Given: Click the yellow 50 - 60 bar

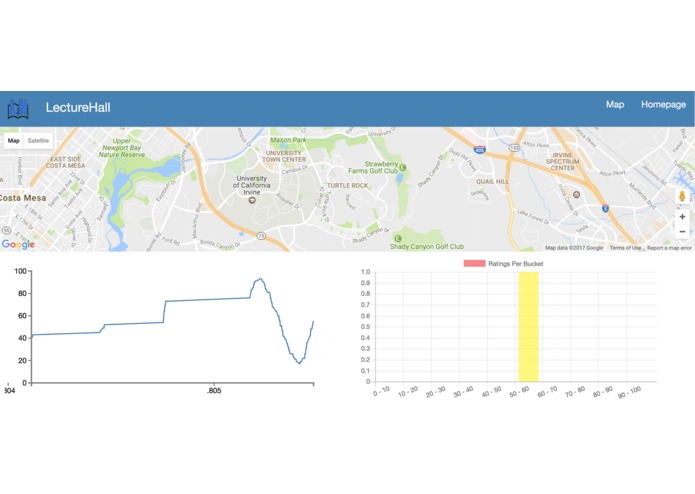Looking at the screenshot, I should tap(528, 327).
